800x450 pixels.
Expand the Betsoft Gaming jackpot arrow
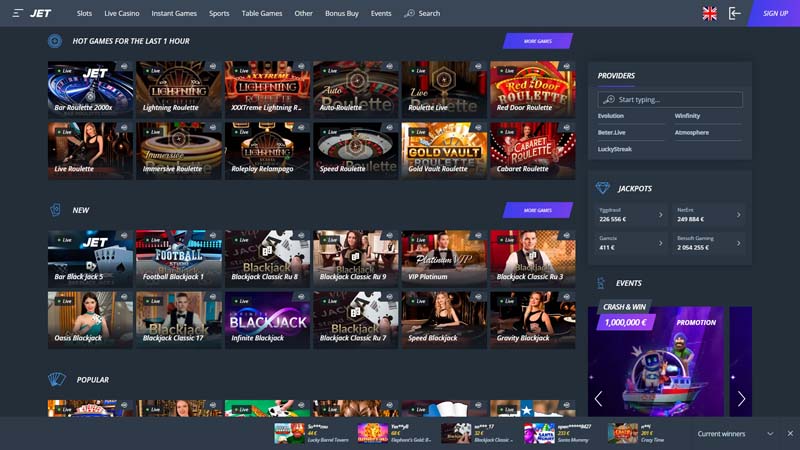point(738,243)
